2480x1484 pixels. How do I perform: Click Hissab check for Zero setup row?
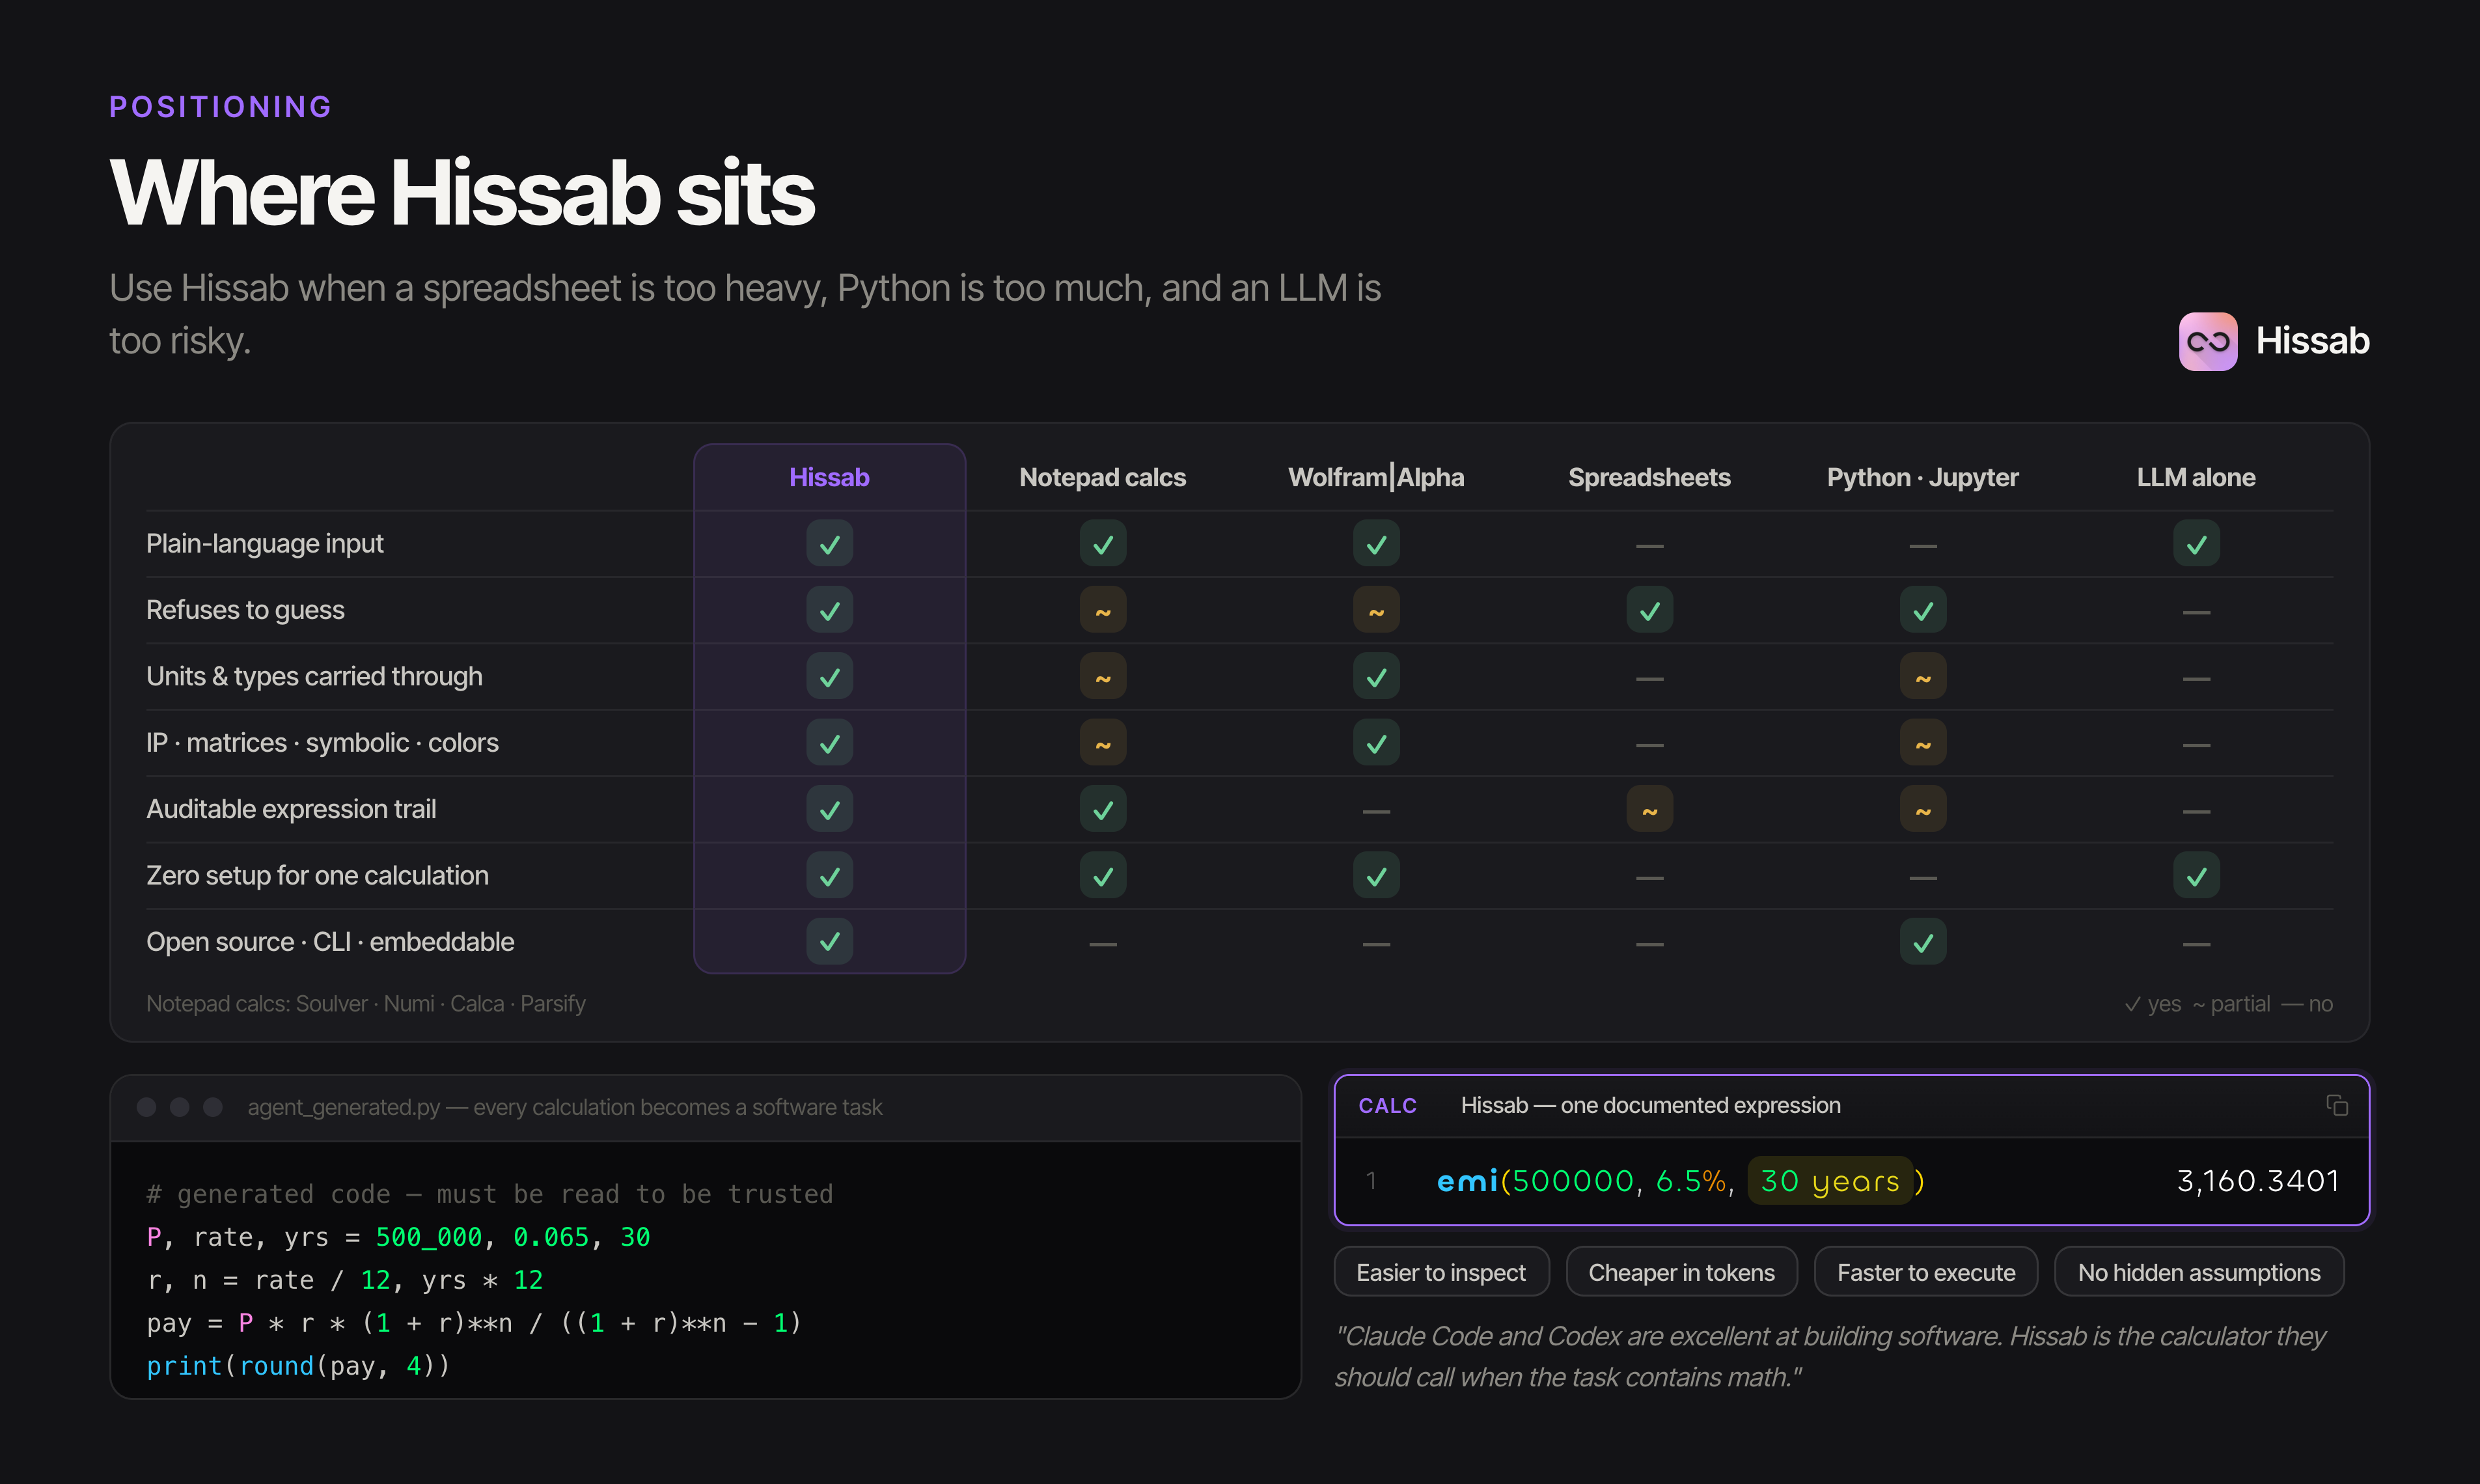[829, 875]
